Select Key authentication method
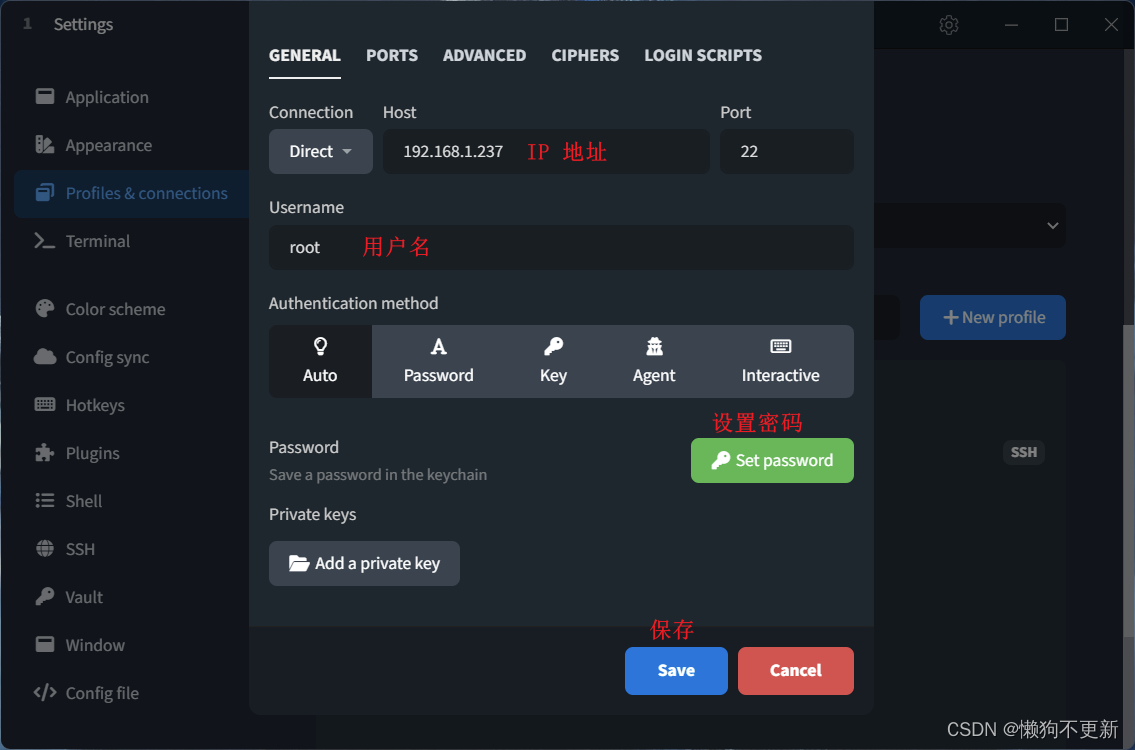The height and width of the screenshot is (750, 1135). coord(553,361)
